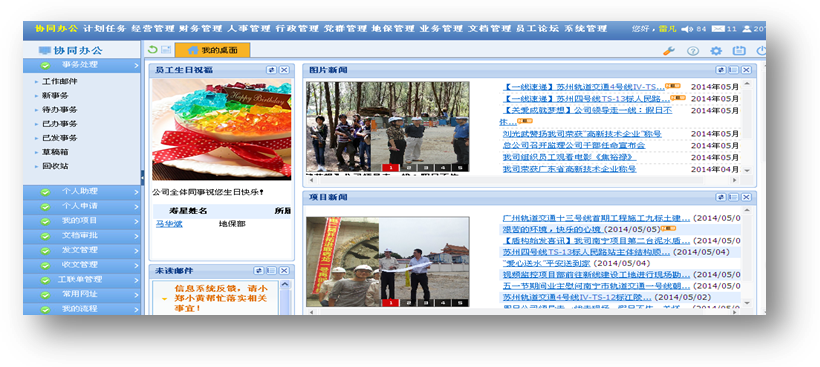820x367 pixels.
Task: Expand the 个人申请 section arrow
Action: click(x=136, y=207)
